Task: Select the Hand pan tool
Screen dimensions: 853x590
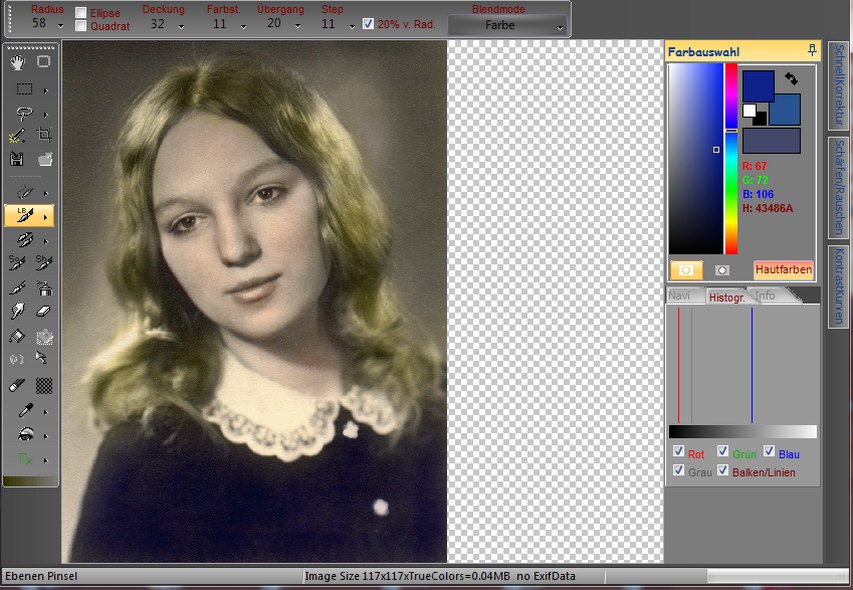Action: point(18,62)
